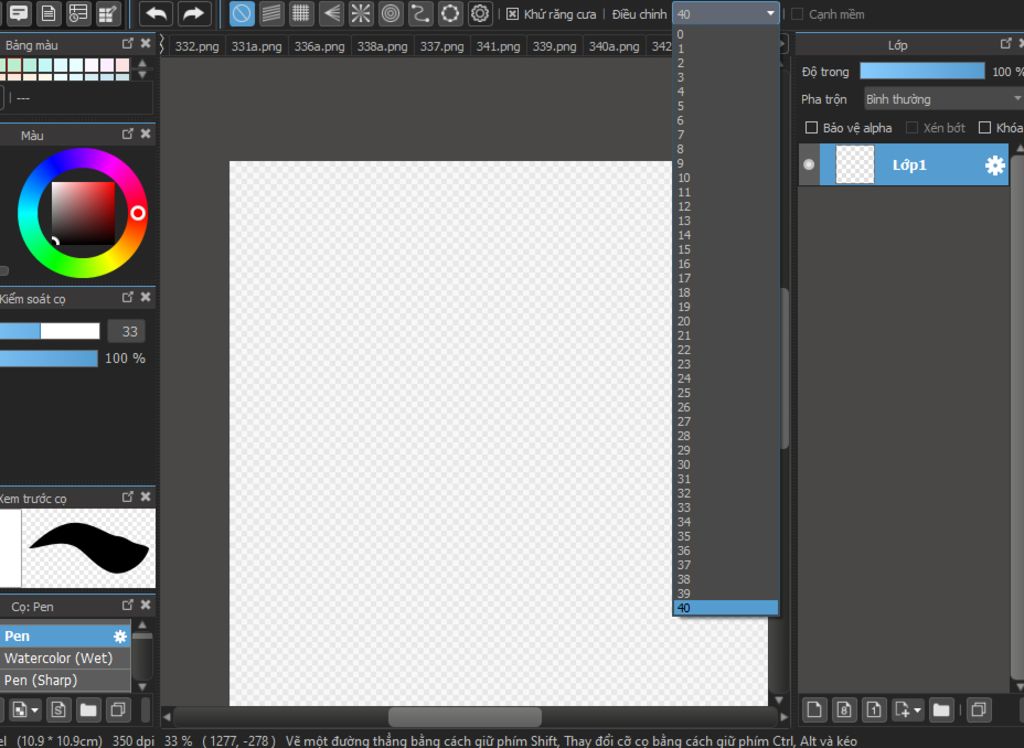Select the Pen brush

[x=65, y=636]
